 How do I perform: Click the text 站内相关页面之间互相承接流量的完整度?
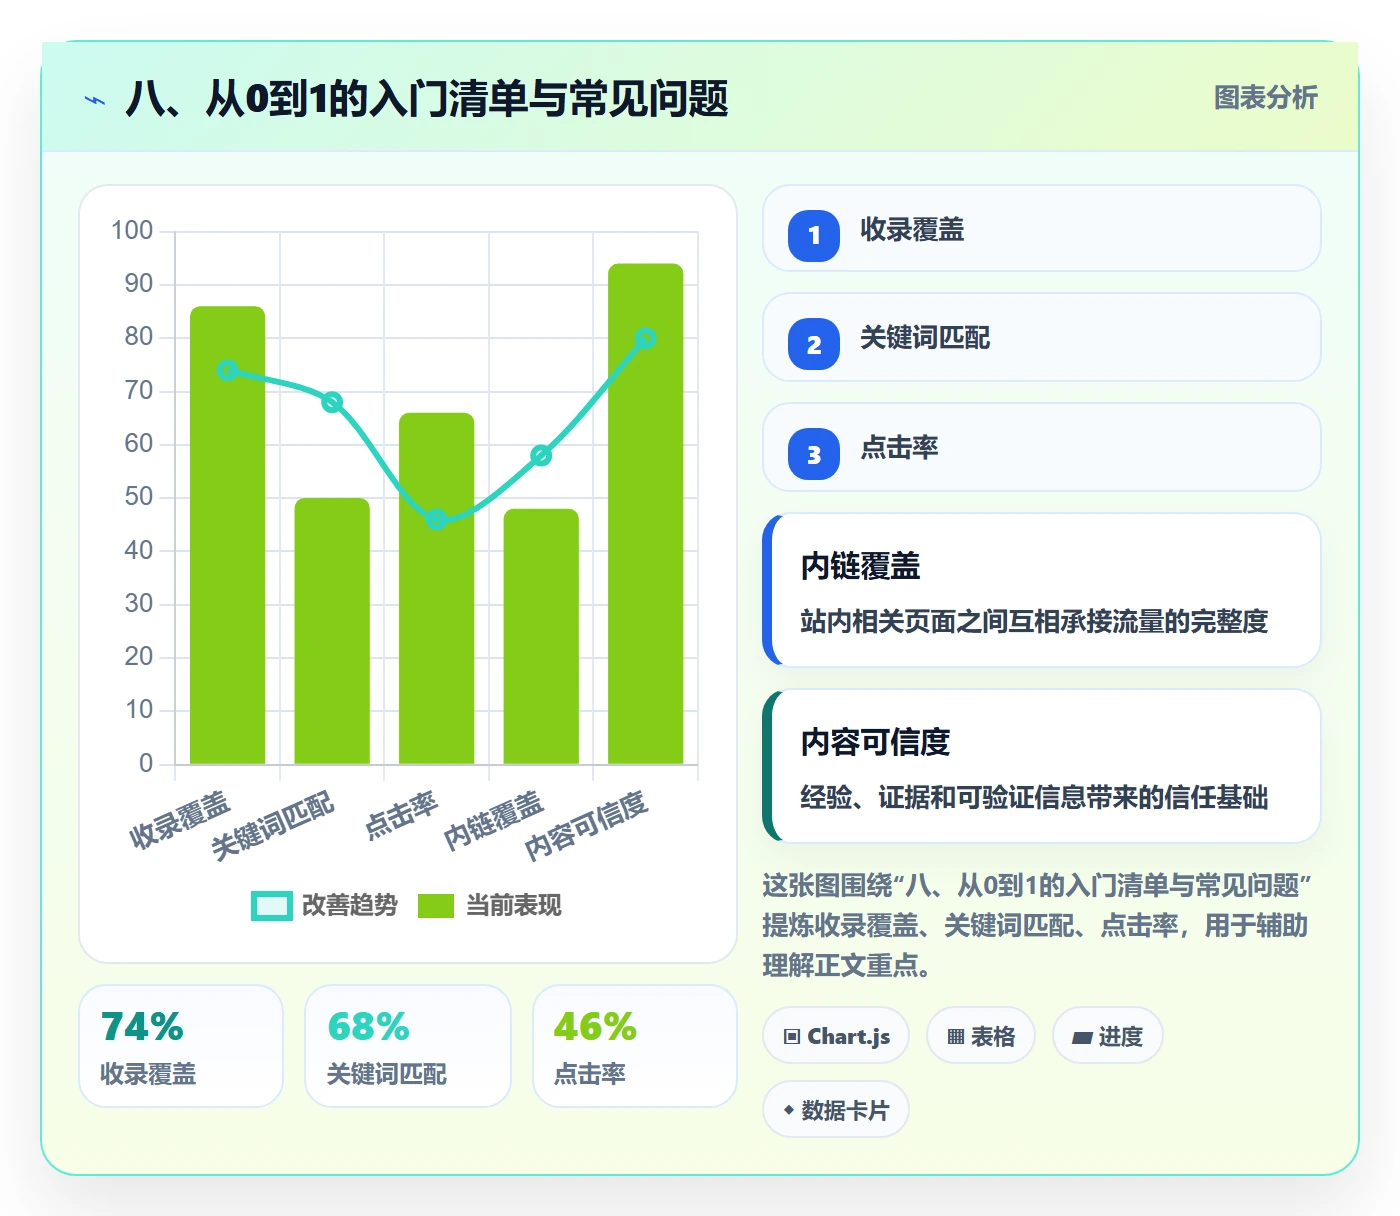(1034, 621)
